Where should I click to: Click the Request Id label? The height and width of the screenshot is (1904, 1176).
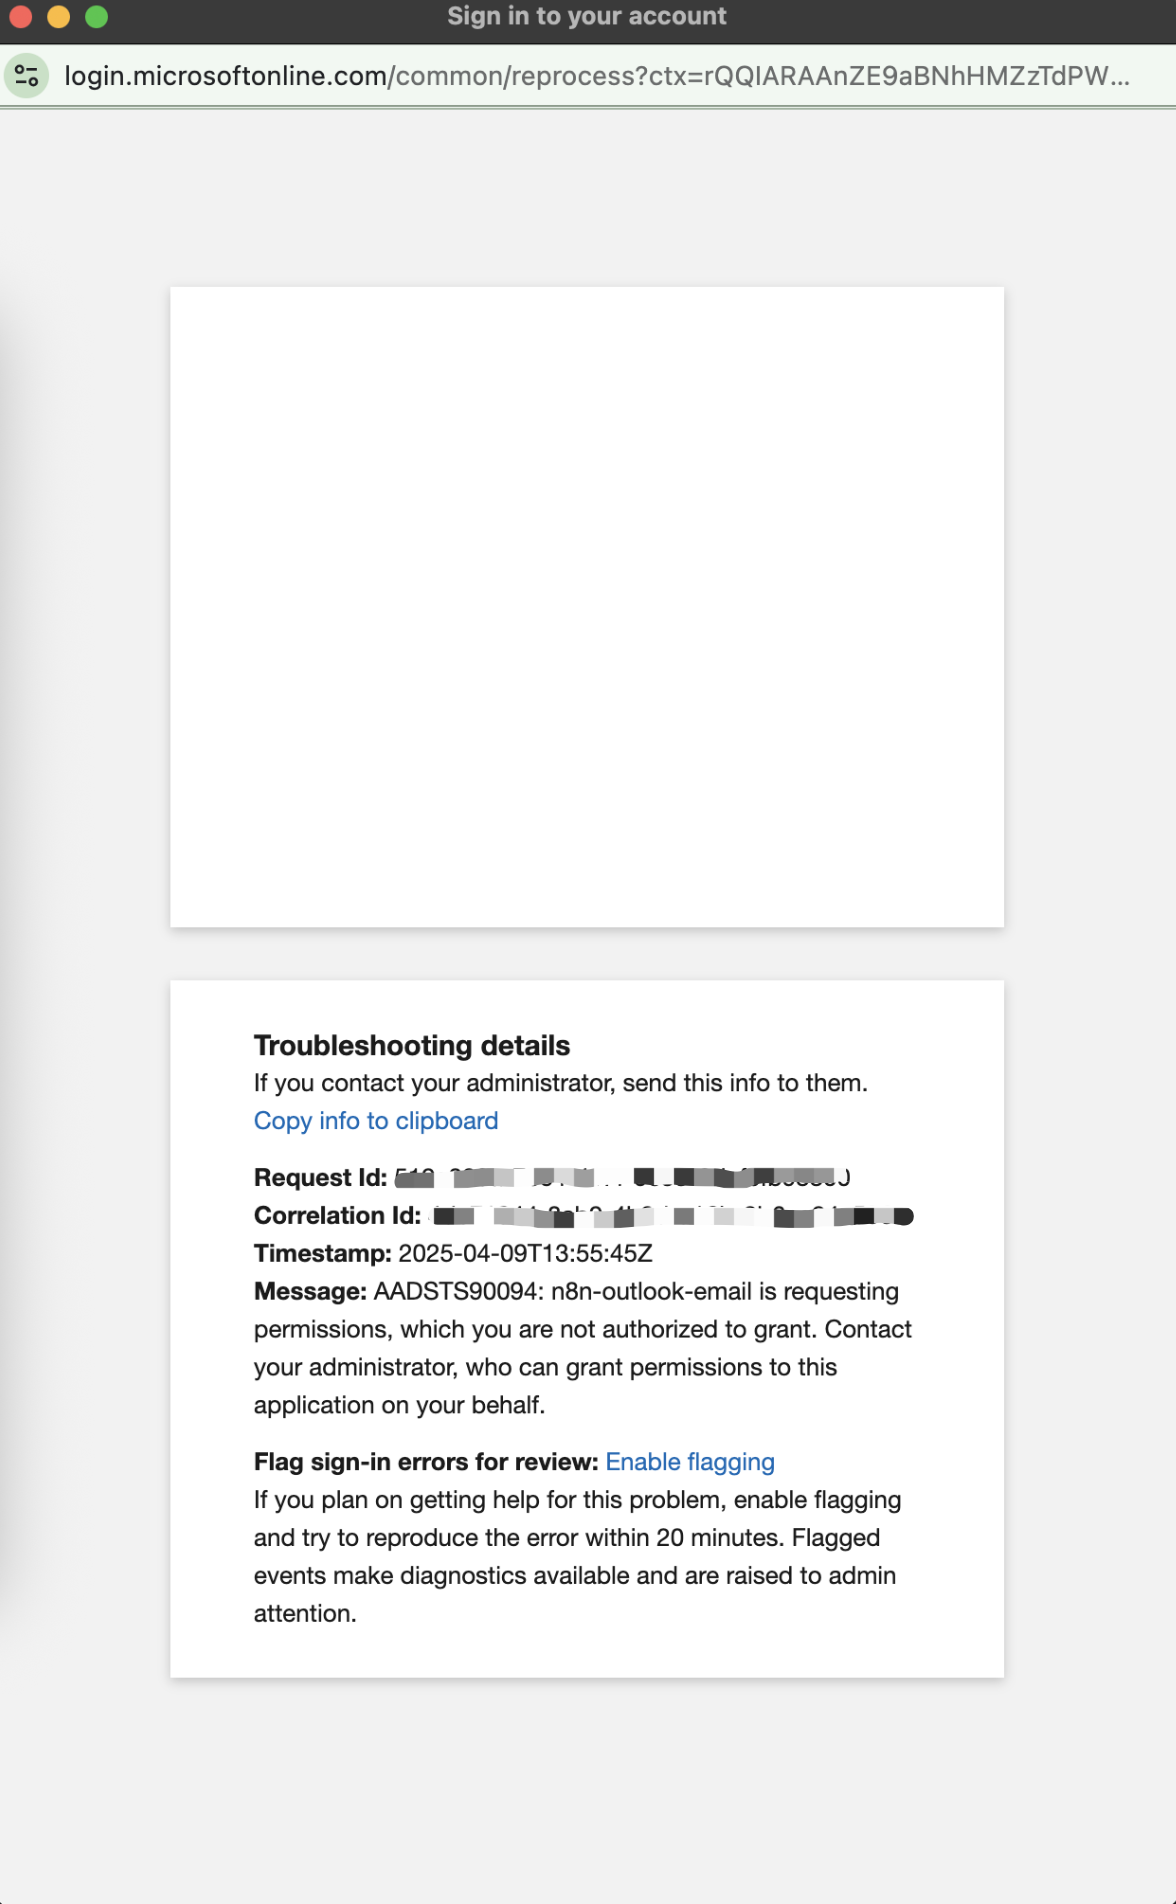coord(320,1178)
